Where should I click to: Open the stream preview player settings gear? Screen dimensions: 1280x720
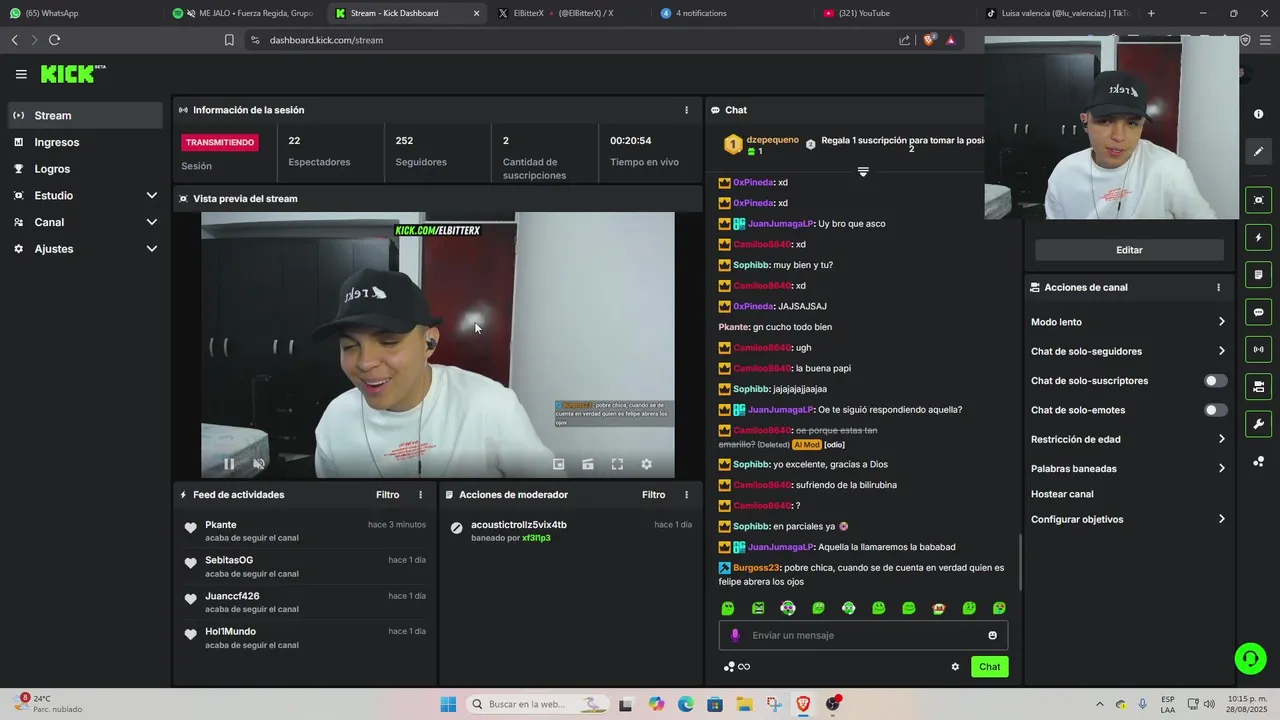click(x=646, y=464)
